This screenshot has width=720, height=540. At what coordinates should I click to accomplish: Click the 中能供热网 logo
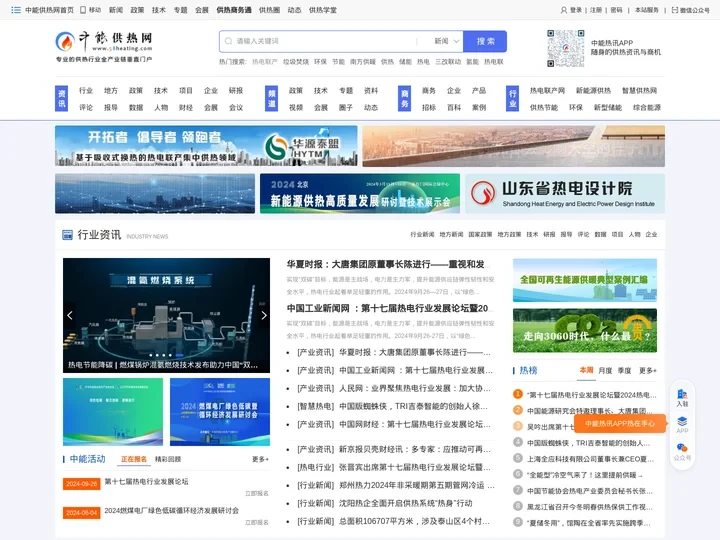coord(104,46)
